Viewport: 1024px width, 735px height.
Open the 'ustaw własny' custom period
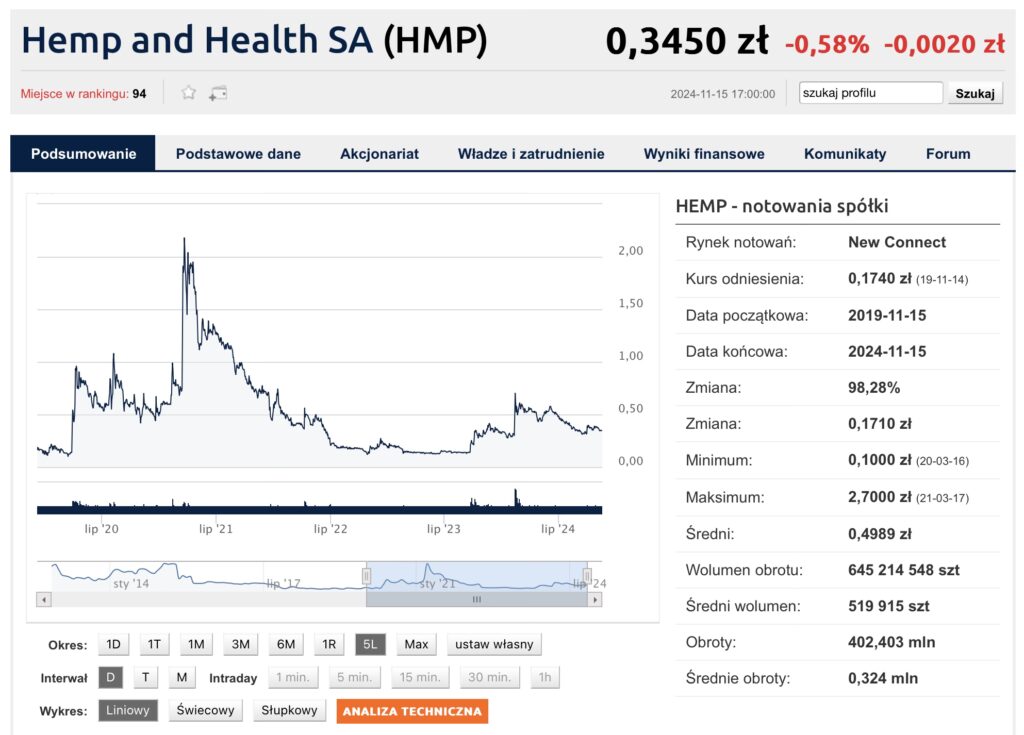pyautogui.click(x=494, y=644)
